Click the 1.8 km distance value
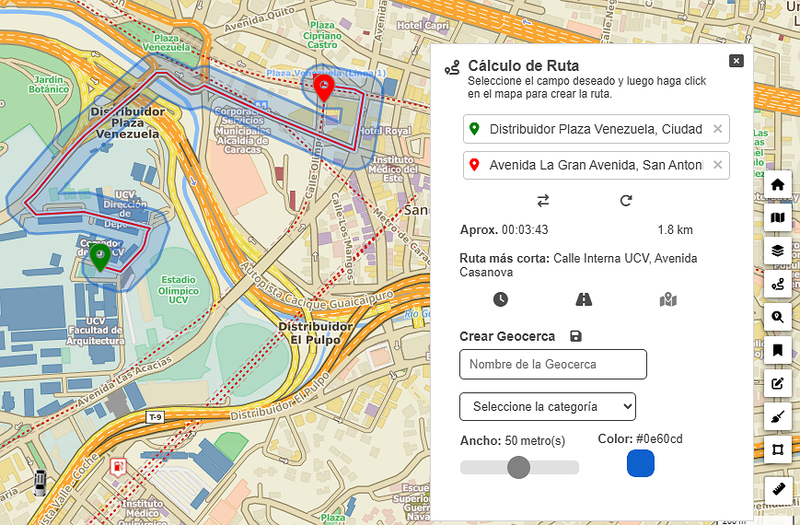The height and width of the screenshot is (525, 800). pos(675,230)
